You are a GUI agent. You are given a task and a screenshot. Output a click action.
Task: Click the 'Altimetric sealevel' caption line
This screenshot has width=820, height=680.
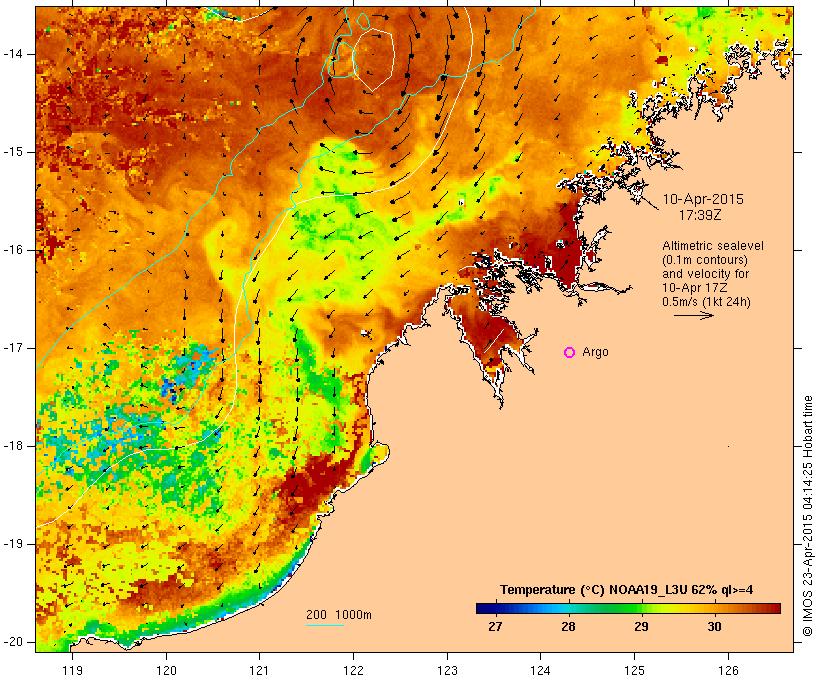click(x=713, y=246)
